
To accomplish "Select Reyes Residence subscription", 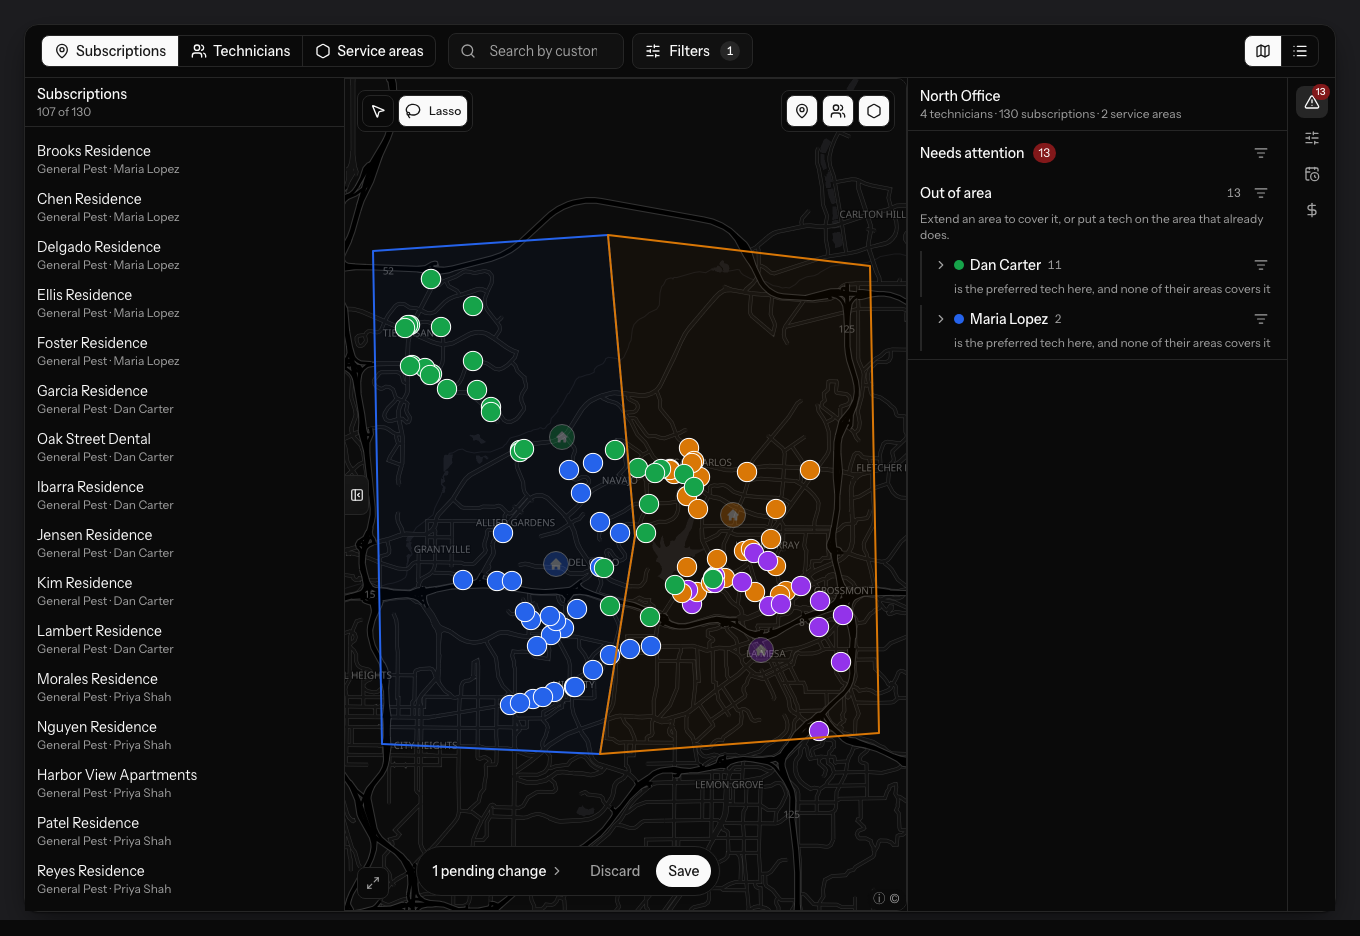I will [x=185, y=879].
